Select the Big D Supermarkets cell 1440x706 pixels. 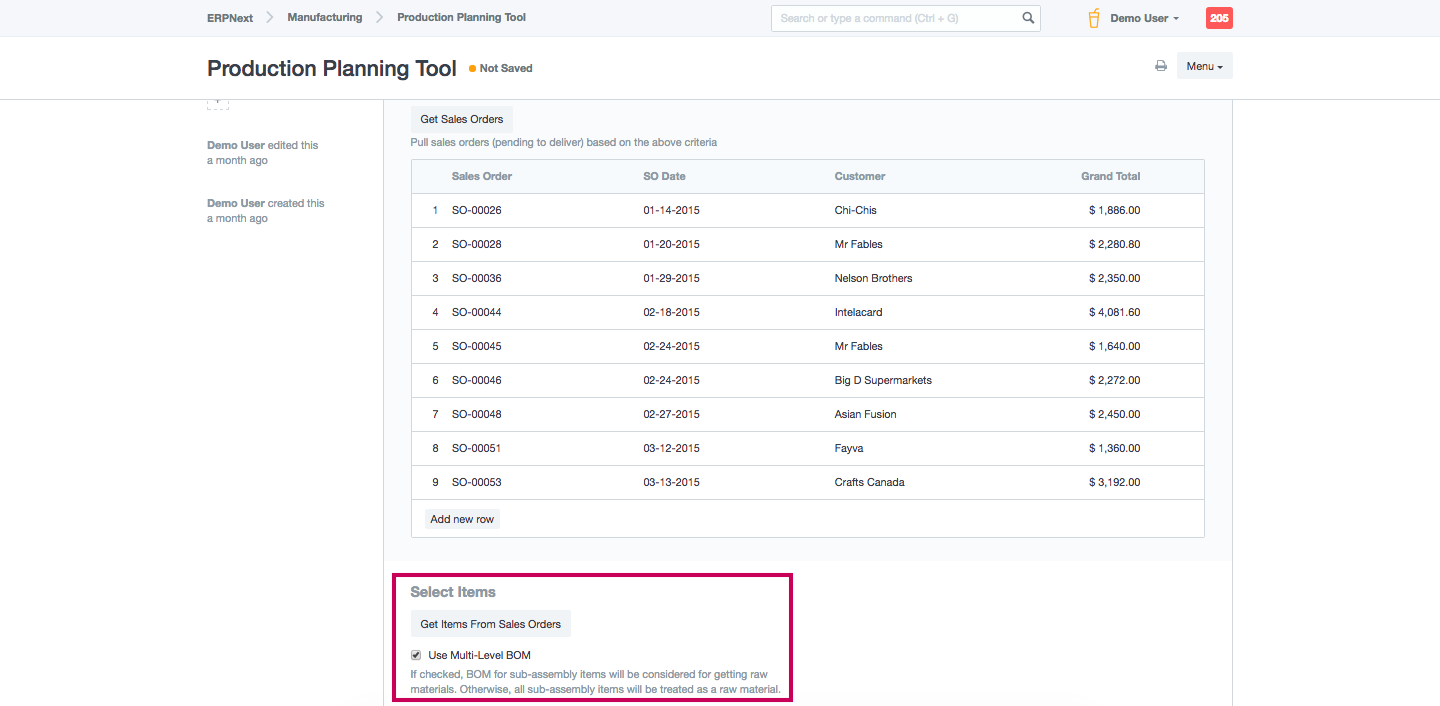[x=882, y=380]
